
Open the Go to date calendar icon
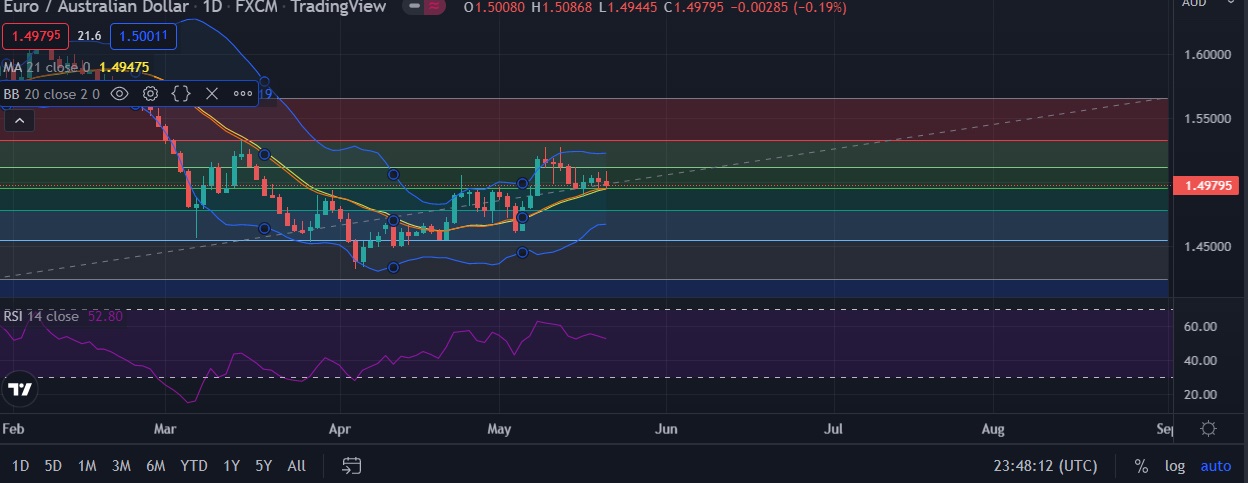pyautogui.click(x=351, y=466)
